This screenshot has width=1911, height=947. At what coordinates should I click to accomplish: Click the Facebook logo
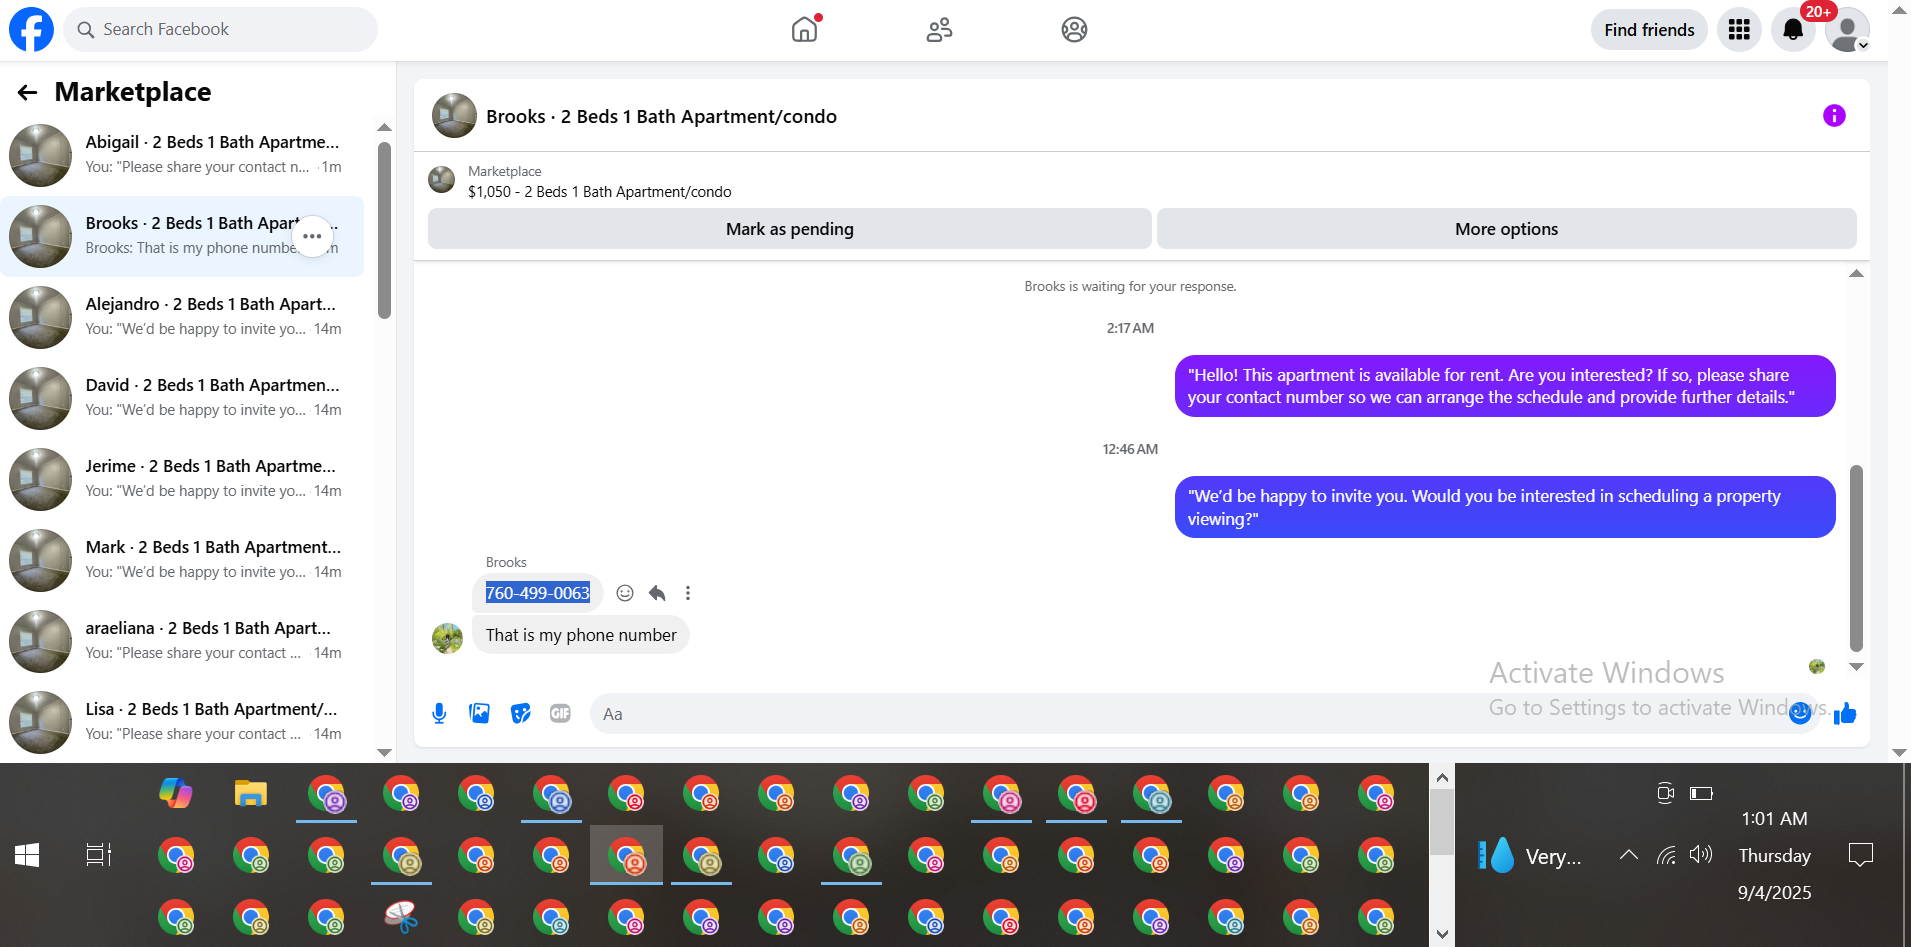click(x=31, y=30)
